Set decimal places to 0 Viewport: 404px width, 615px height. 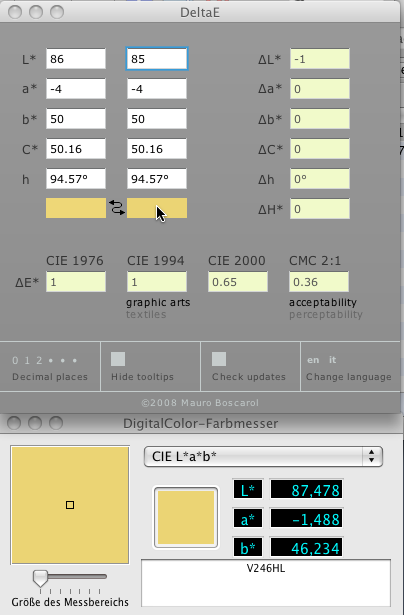pos(15,360)
